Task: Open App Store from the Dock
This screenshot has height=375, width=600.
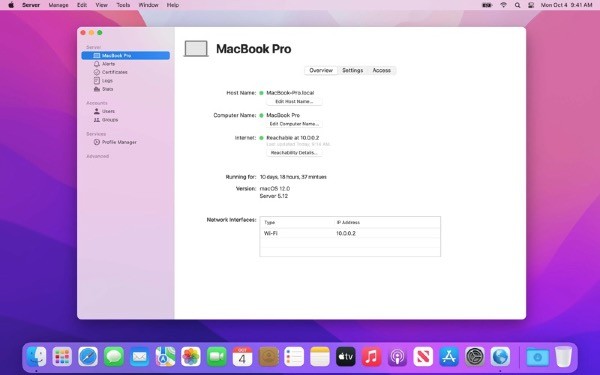Action: click(448, 357)
